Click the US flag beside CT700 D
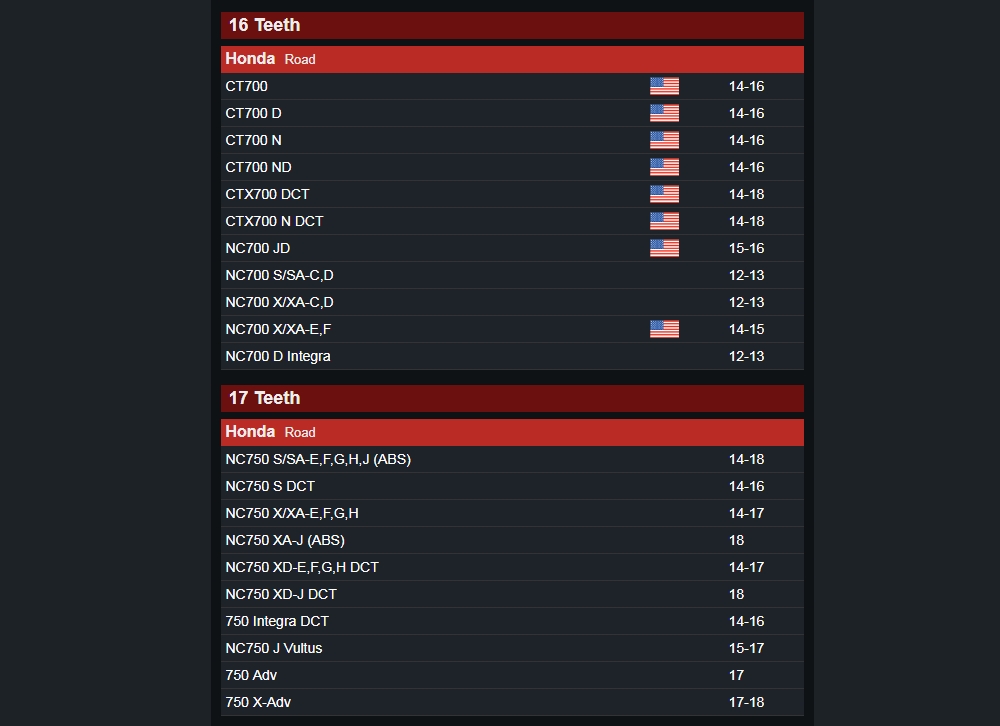The width and height of the screenshot is (1000, 726). [664, 113]
